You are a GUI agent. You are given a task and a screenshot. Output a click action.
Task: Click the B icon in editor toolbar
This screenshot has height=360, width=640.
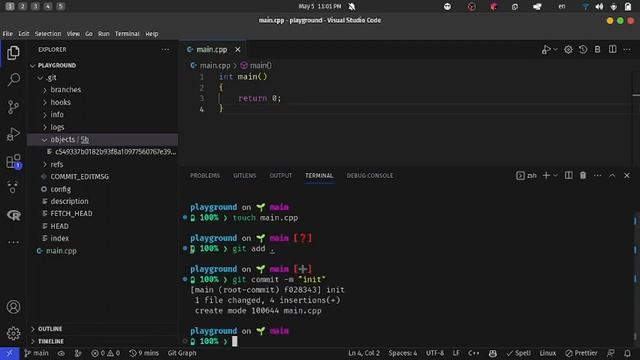(597, 49)
